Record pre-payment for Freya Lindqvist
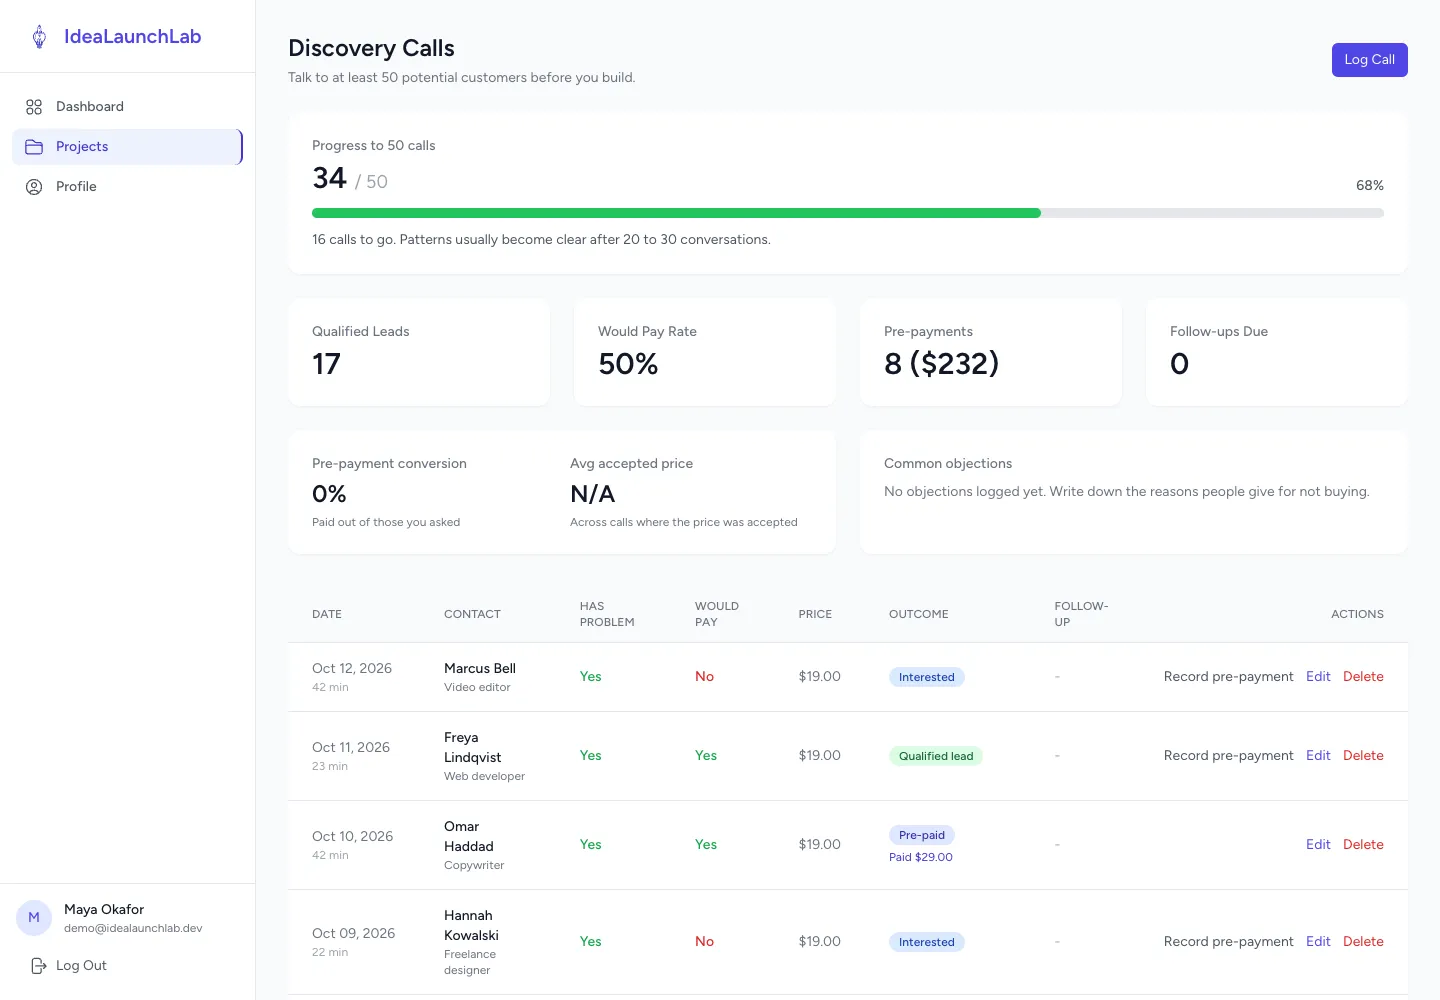The height and width of the screenshot is (1000, 1440). [x=1228, y=756]
